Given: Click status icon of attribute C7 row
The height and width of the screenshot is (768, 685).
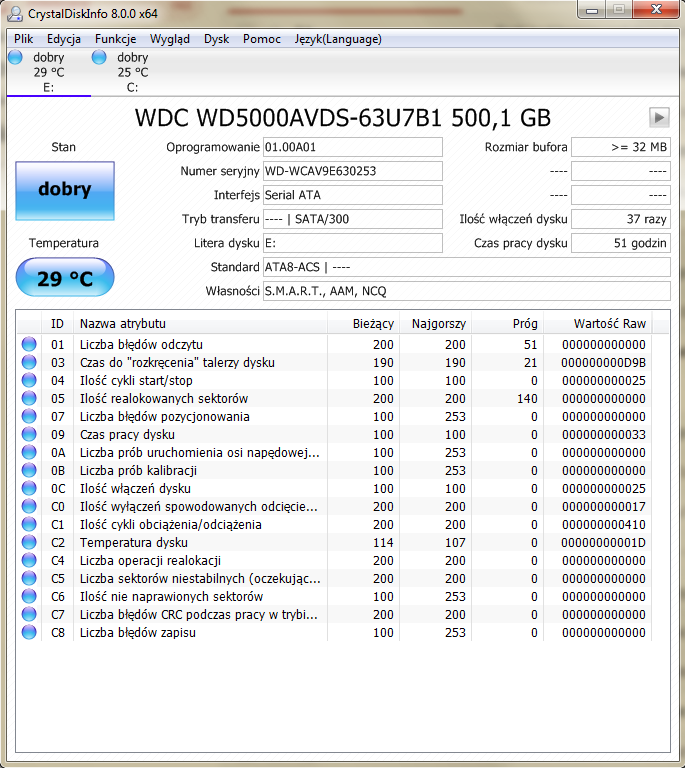Looking at the screenshot, I should coord(29,614).
